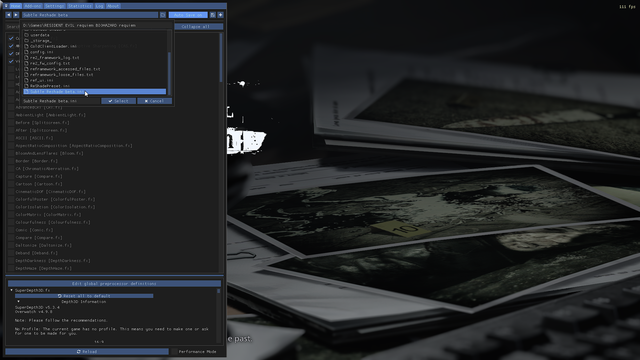
Task: Collapse the SuperDepth3D.fx section
Action: pyautogui.click(x=11, y=290)
